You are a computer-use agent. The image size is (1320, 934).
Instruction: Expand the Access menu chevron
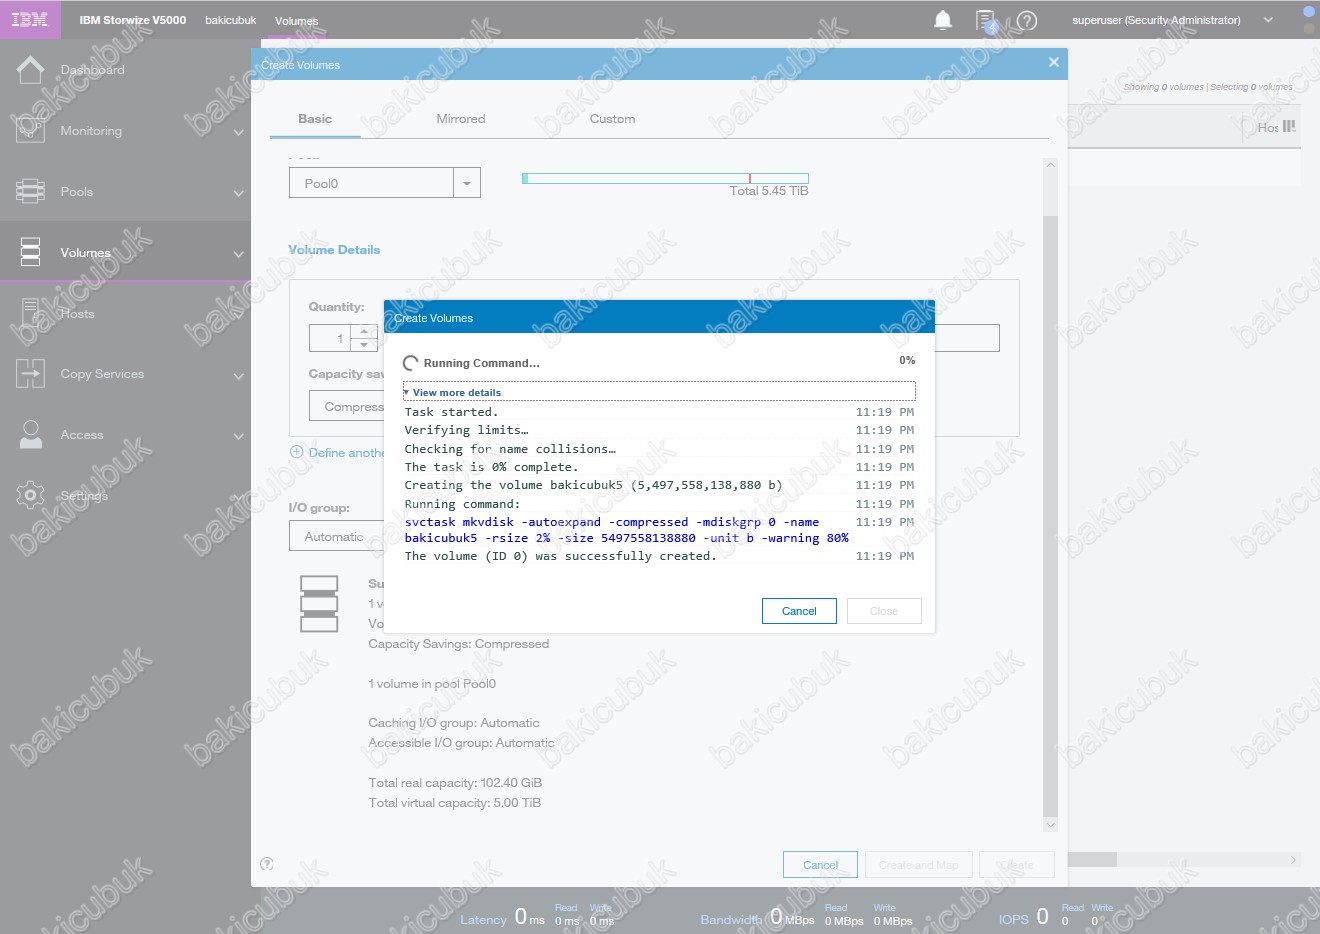[x=238, y=436]
